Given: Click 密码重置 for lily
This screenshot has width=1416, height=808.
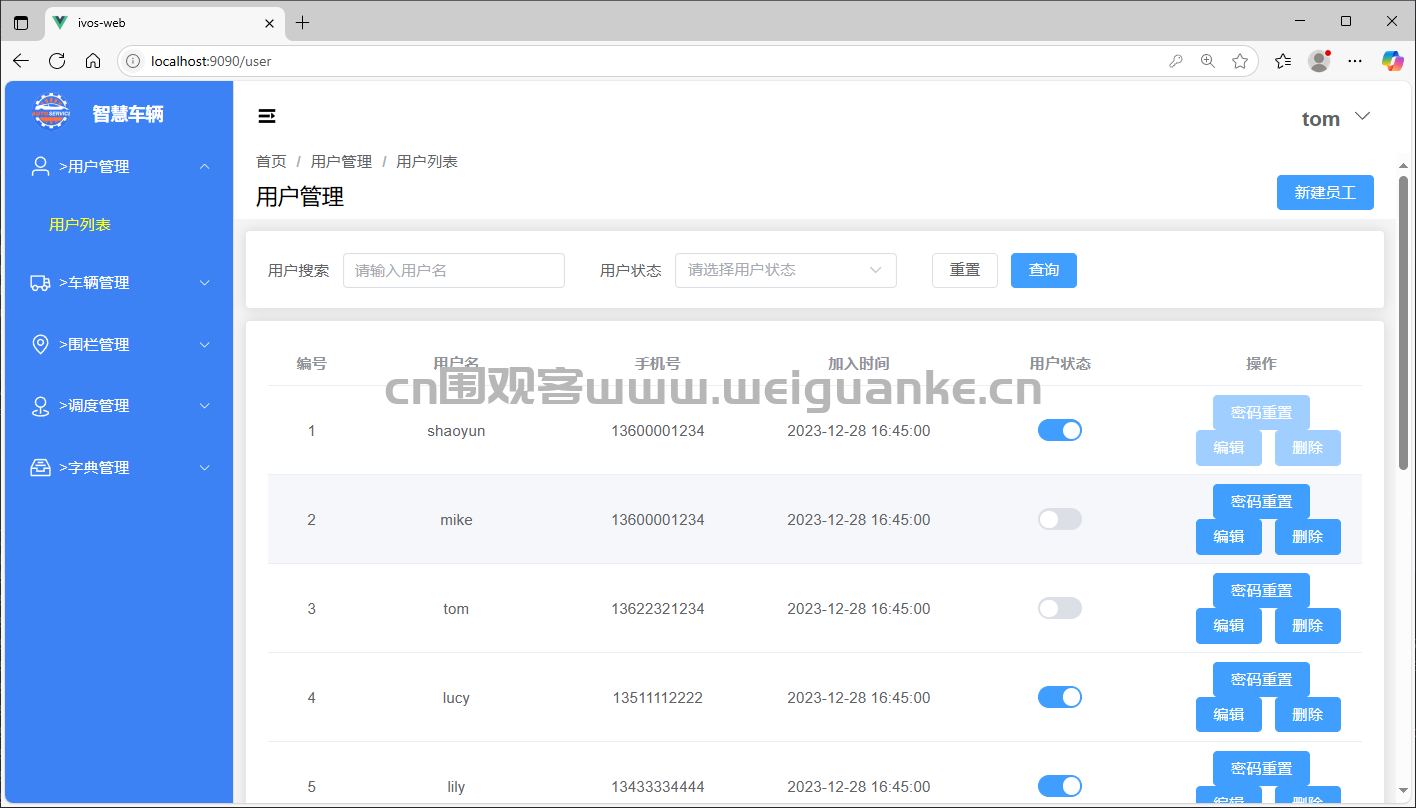Looking at the screenshot, I should point(1261,768).
